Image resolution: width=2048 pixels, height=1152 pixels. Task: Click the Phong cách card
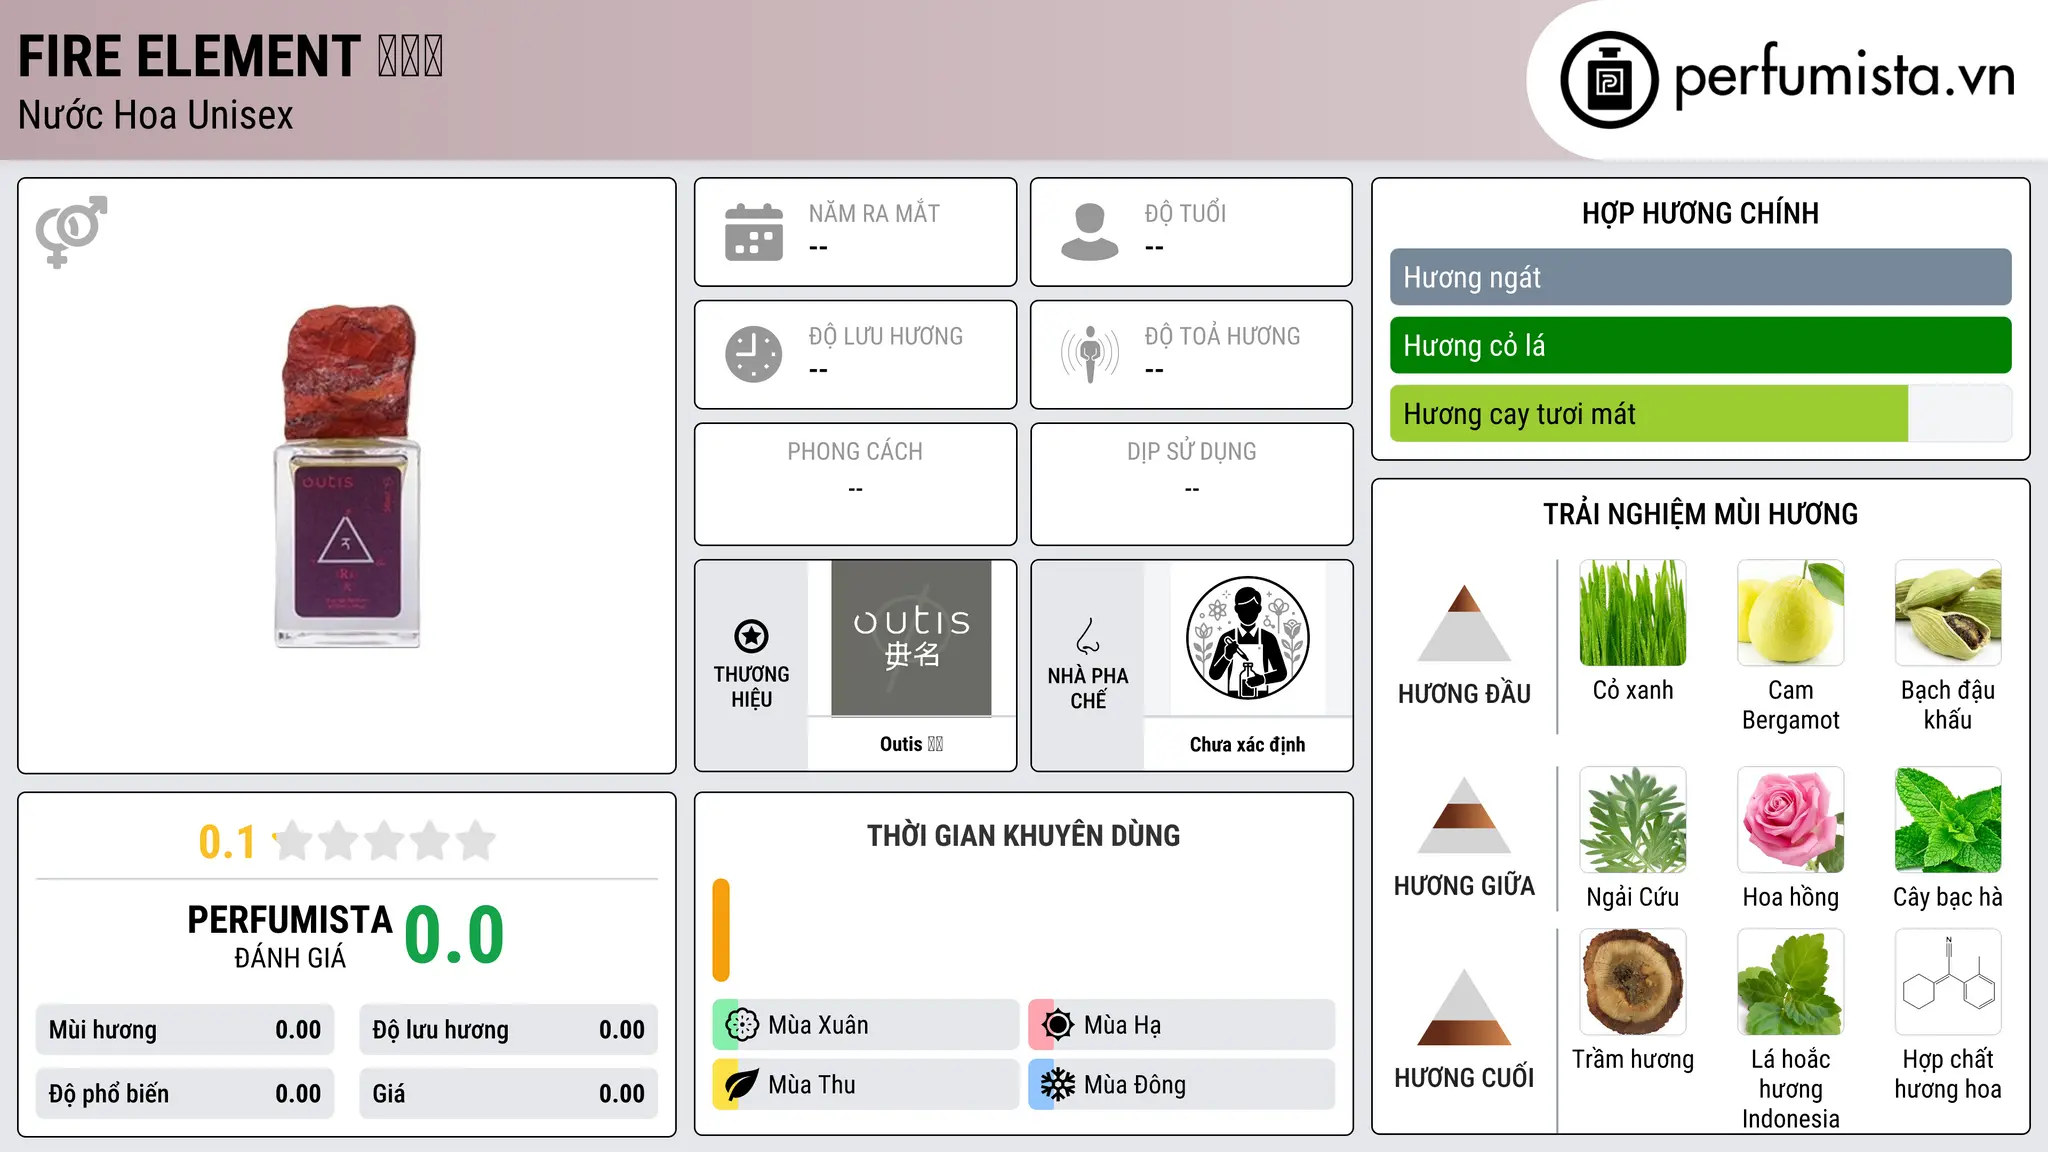pyautogui.click(x=856, y=484)
